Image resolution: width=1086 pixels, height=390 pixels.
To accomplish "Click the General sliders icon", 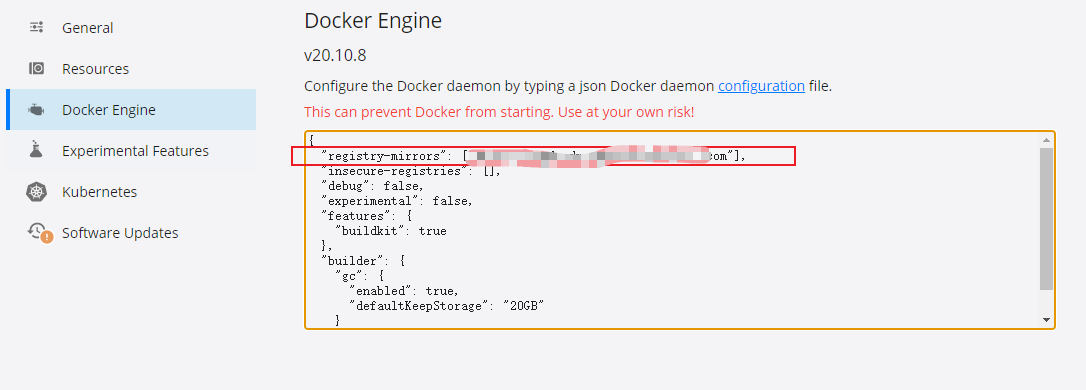I will point(37,28).
